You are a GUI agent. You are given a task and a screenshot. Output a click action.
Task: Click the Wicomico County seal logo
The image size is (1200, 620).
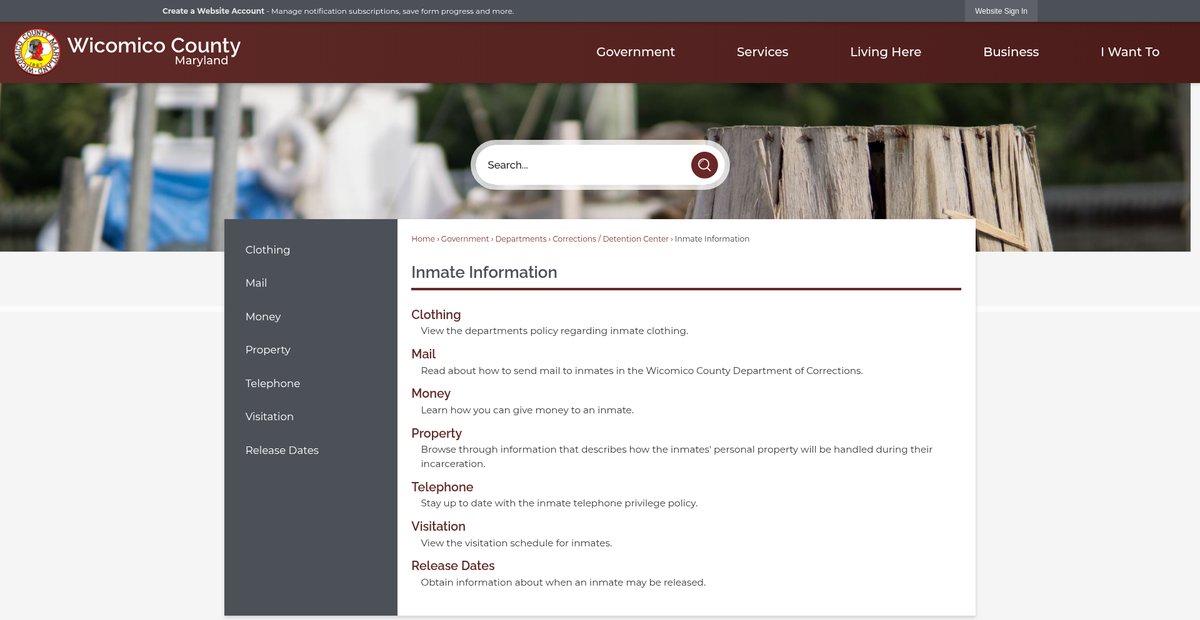pyautogui.click(x=38, y=51)
